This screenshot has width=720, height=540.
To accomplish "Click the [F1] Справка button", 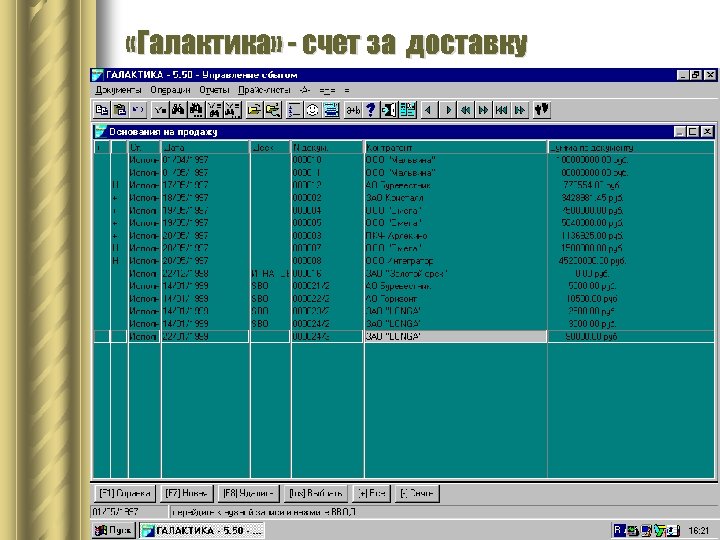I will [125, 494].
